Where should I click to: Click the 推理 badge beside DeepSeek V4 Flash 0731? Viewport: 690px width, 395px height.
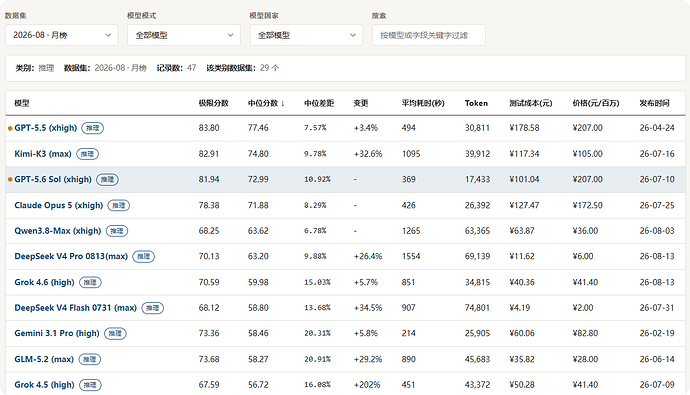pos(153,308)
